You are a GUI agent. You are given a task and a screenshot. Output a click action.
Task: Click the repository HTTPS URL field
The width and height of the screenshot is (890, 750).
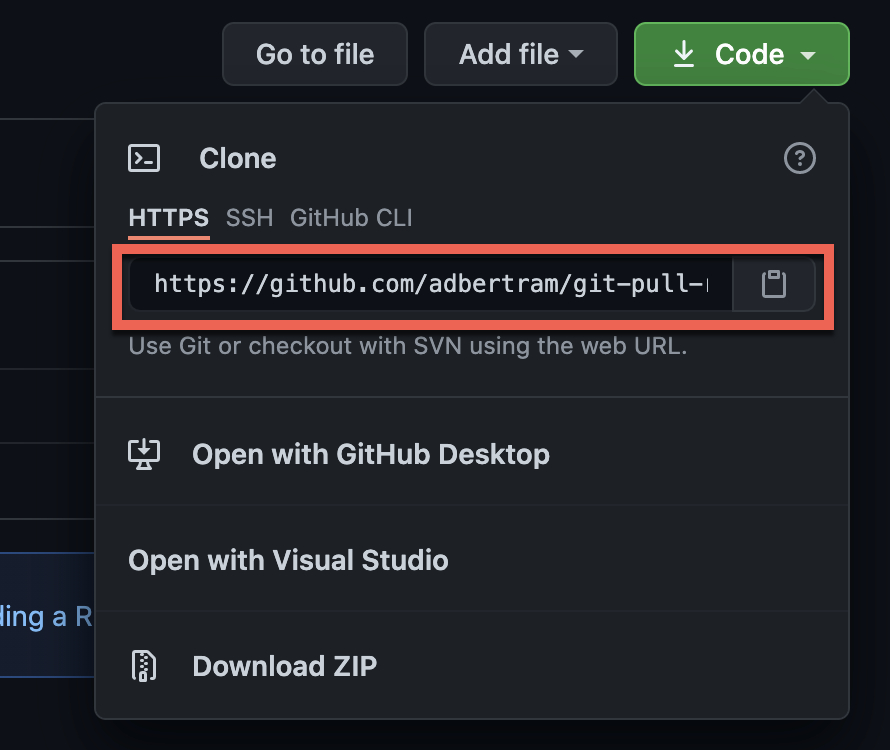pyautogui.click(x=431, y=284)
